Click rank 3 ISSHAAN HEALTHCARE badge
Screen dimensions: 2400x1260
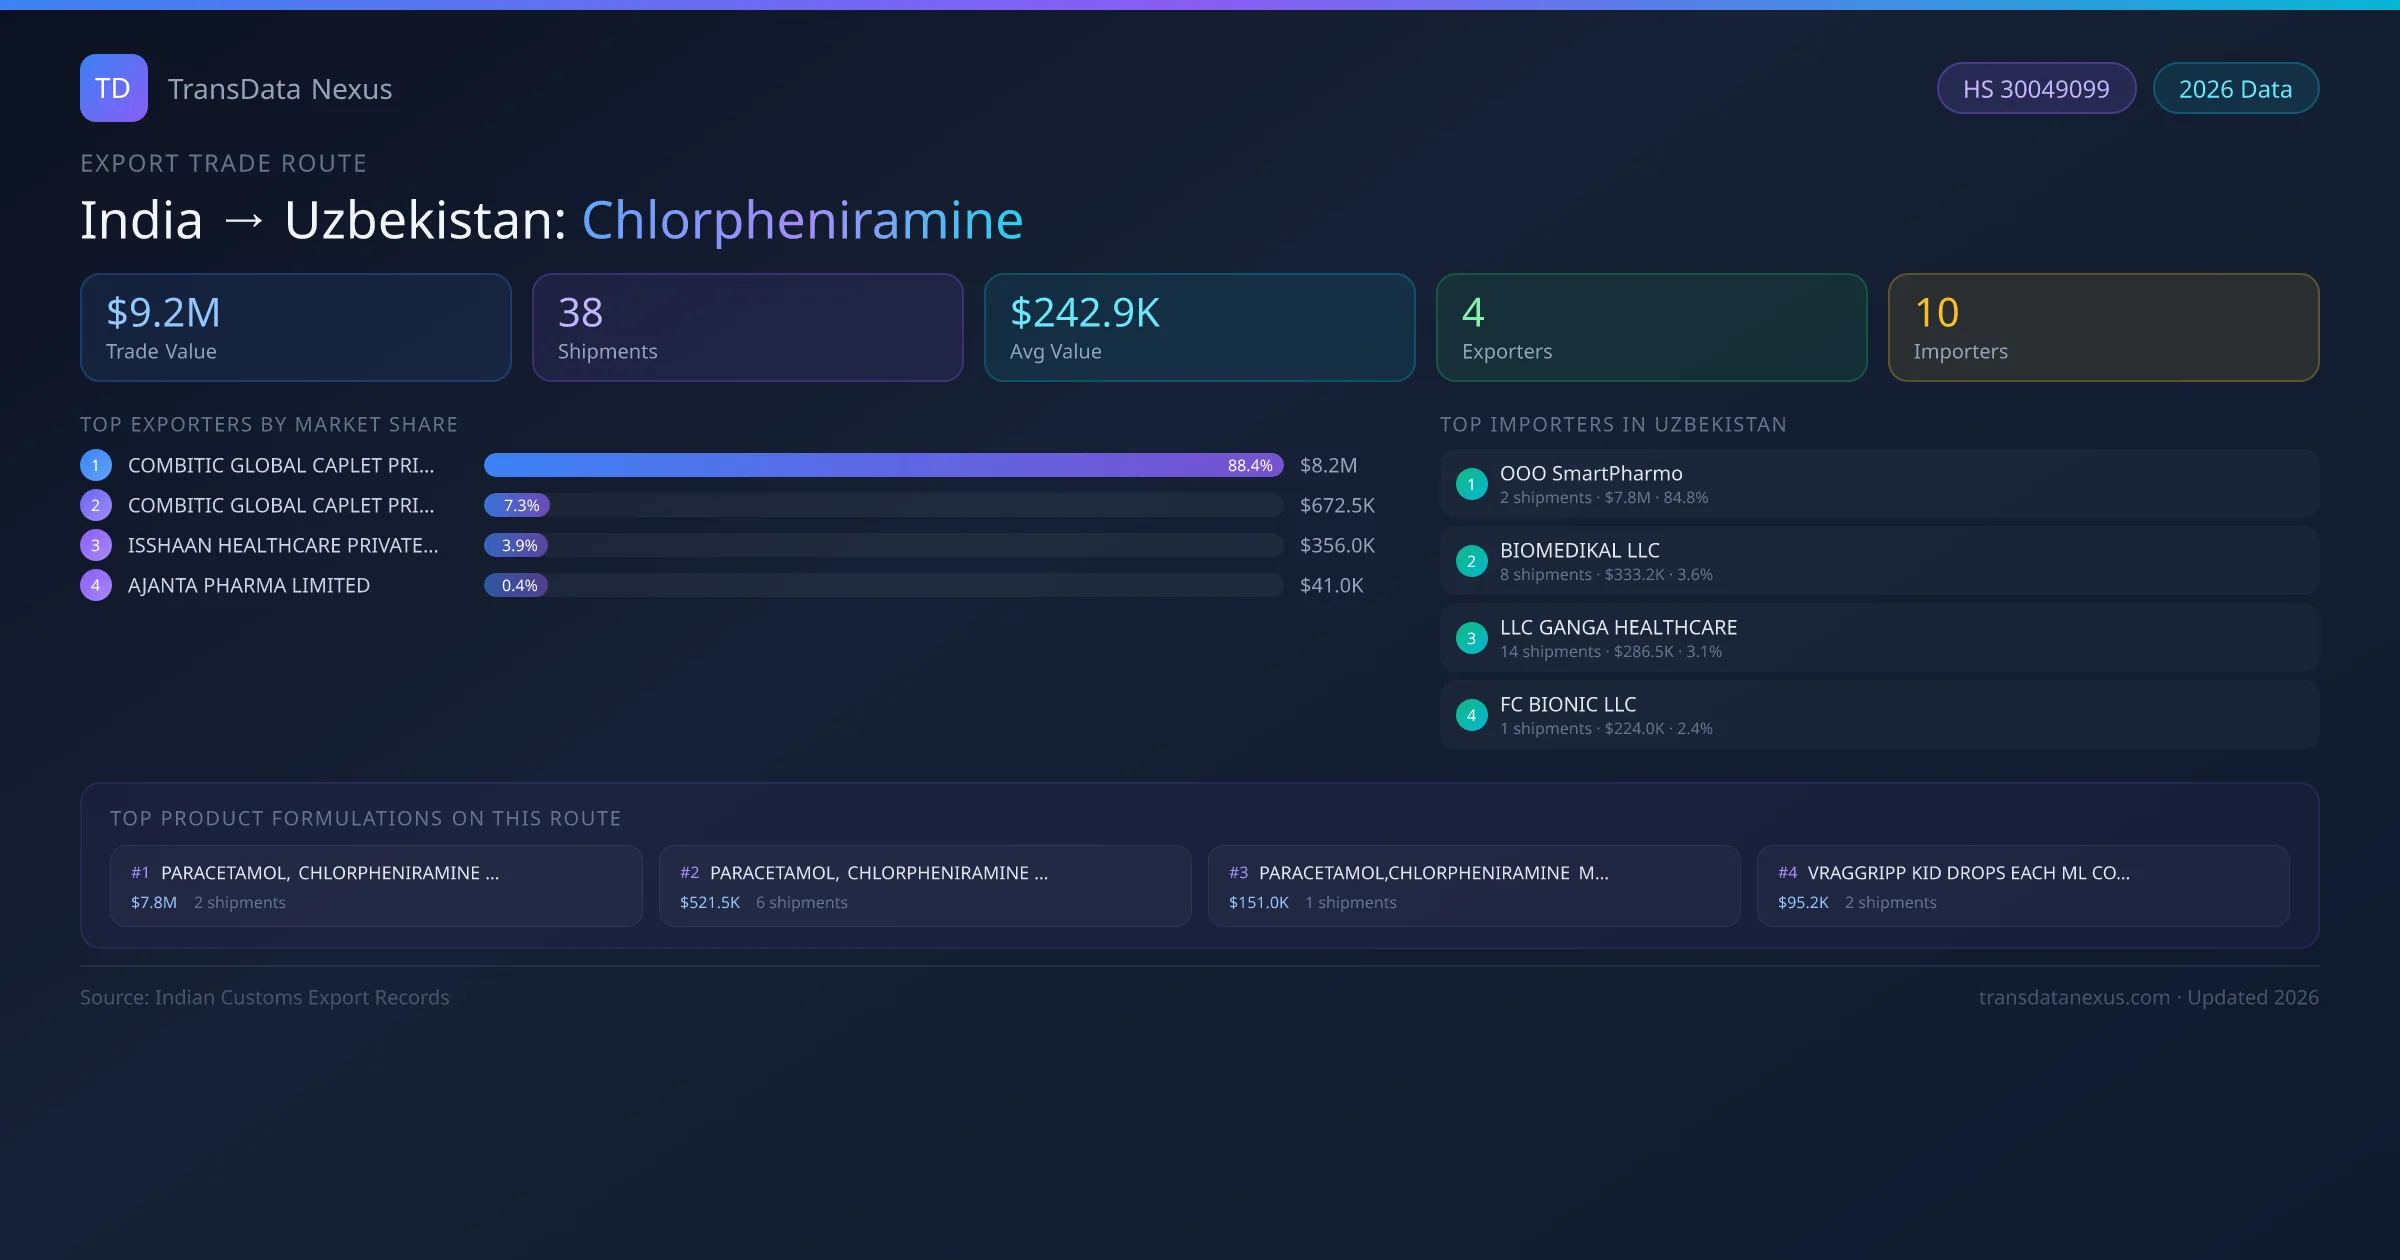point(95,545)
